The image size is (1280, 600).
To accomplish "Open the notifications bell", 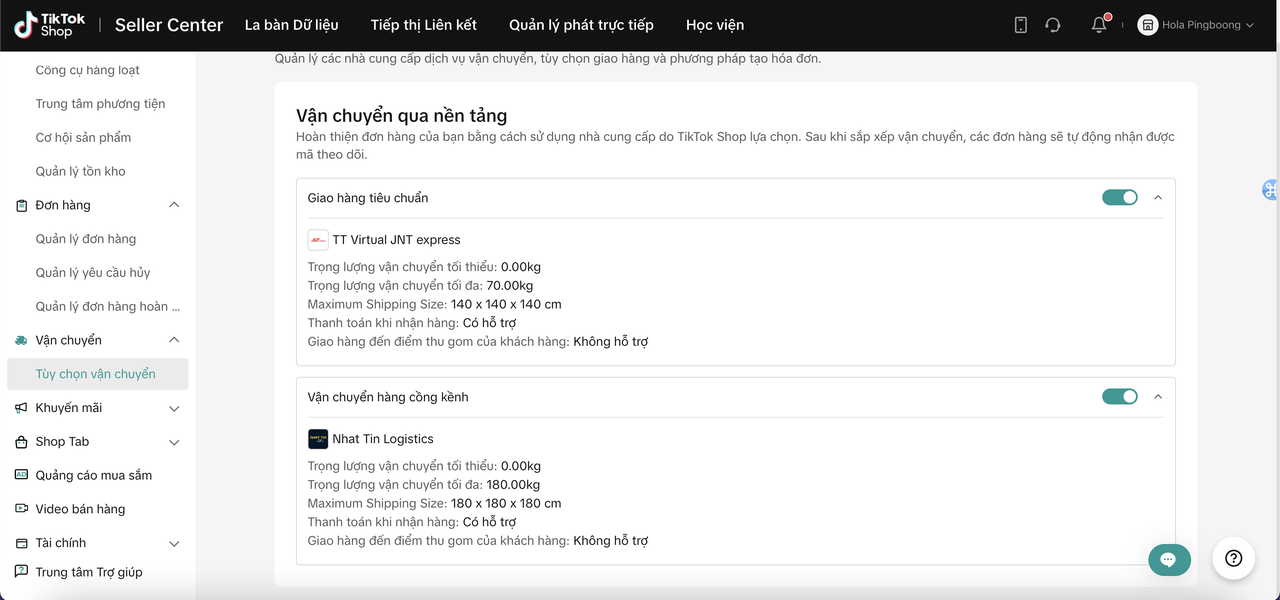I will tap(1099, 25).
